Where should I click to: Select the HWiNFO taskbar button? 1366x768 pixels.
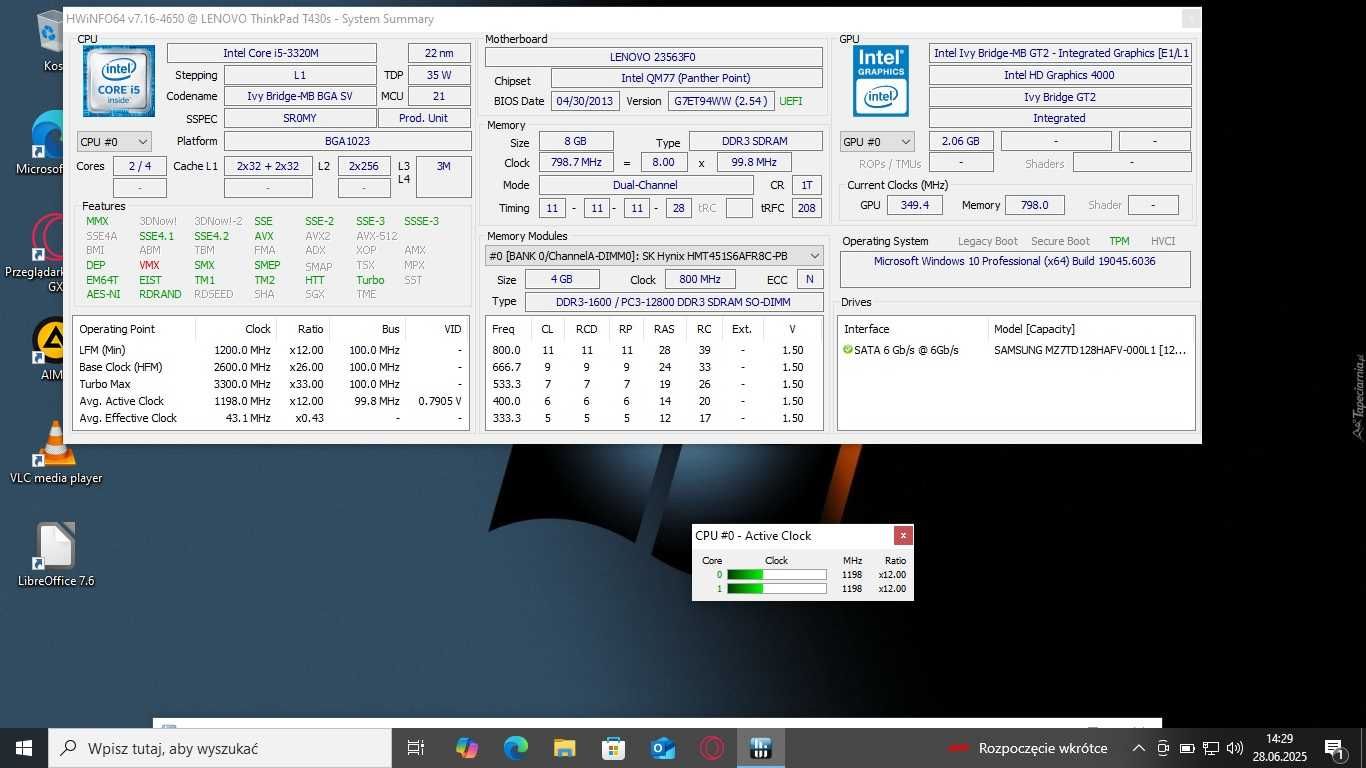761,748
